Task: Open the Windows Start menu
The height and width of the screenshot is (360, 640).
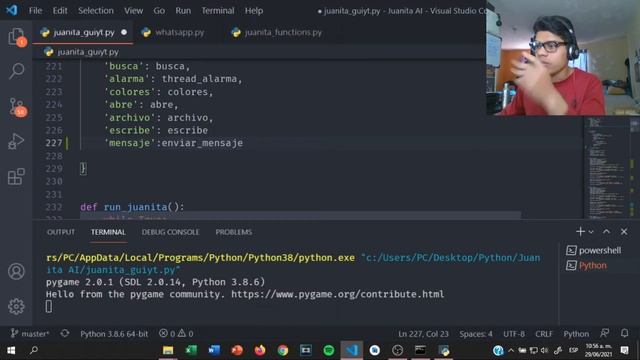Action: click(x=11, y=350)
